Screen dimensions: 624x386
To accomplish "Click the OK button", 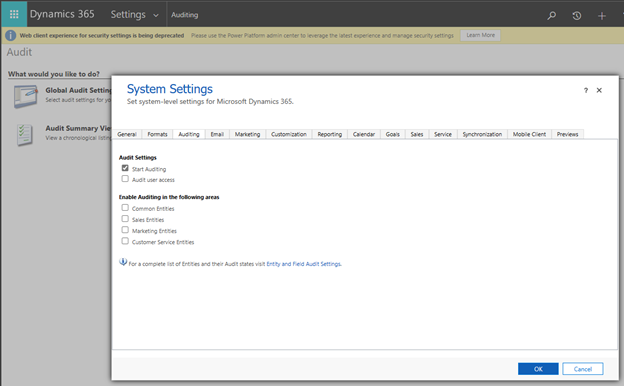I will (x=538, y=369).
